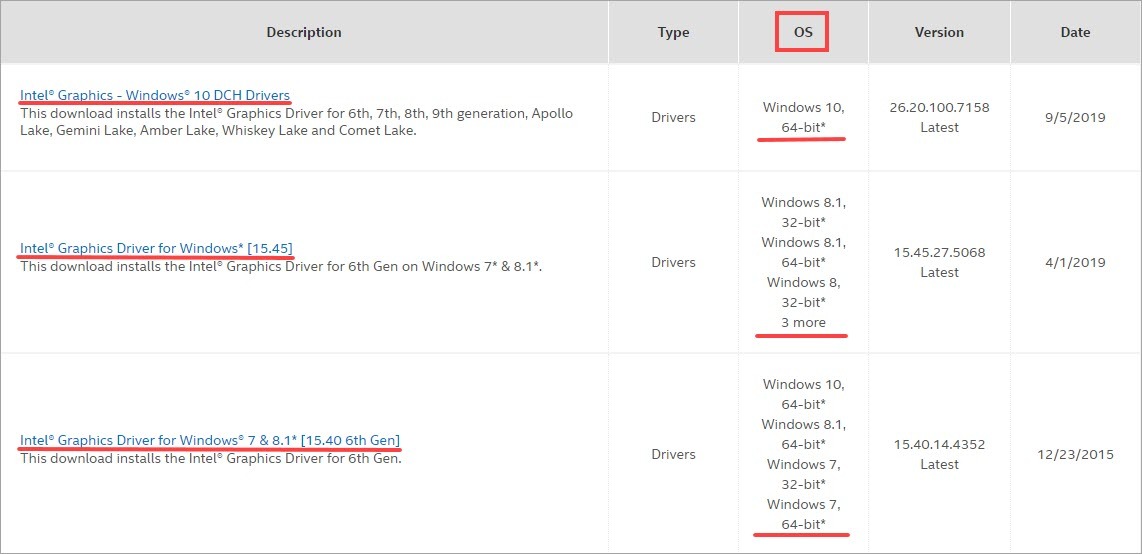The height and width of the screenshot is (554, 1142).
Task: Open Intel Graphics Windows 10 DCH Drivers link
Action: click(x=155, y=95)
